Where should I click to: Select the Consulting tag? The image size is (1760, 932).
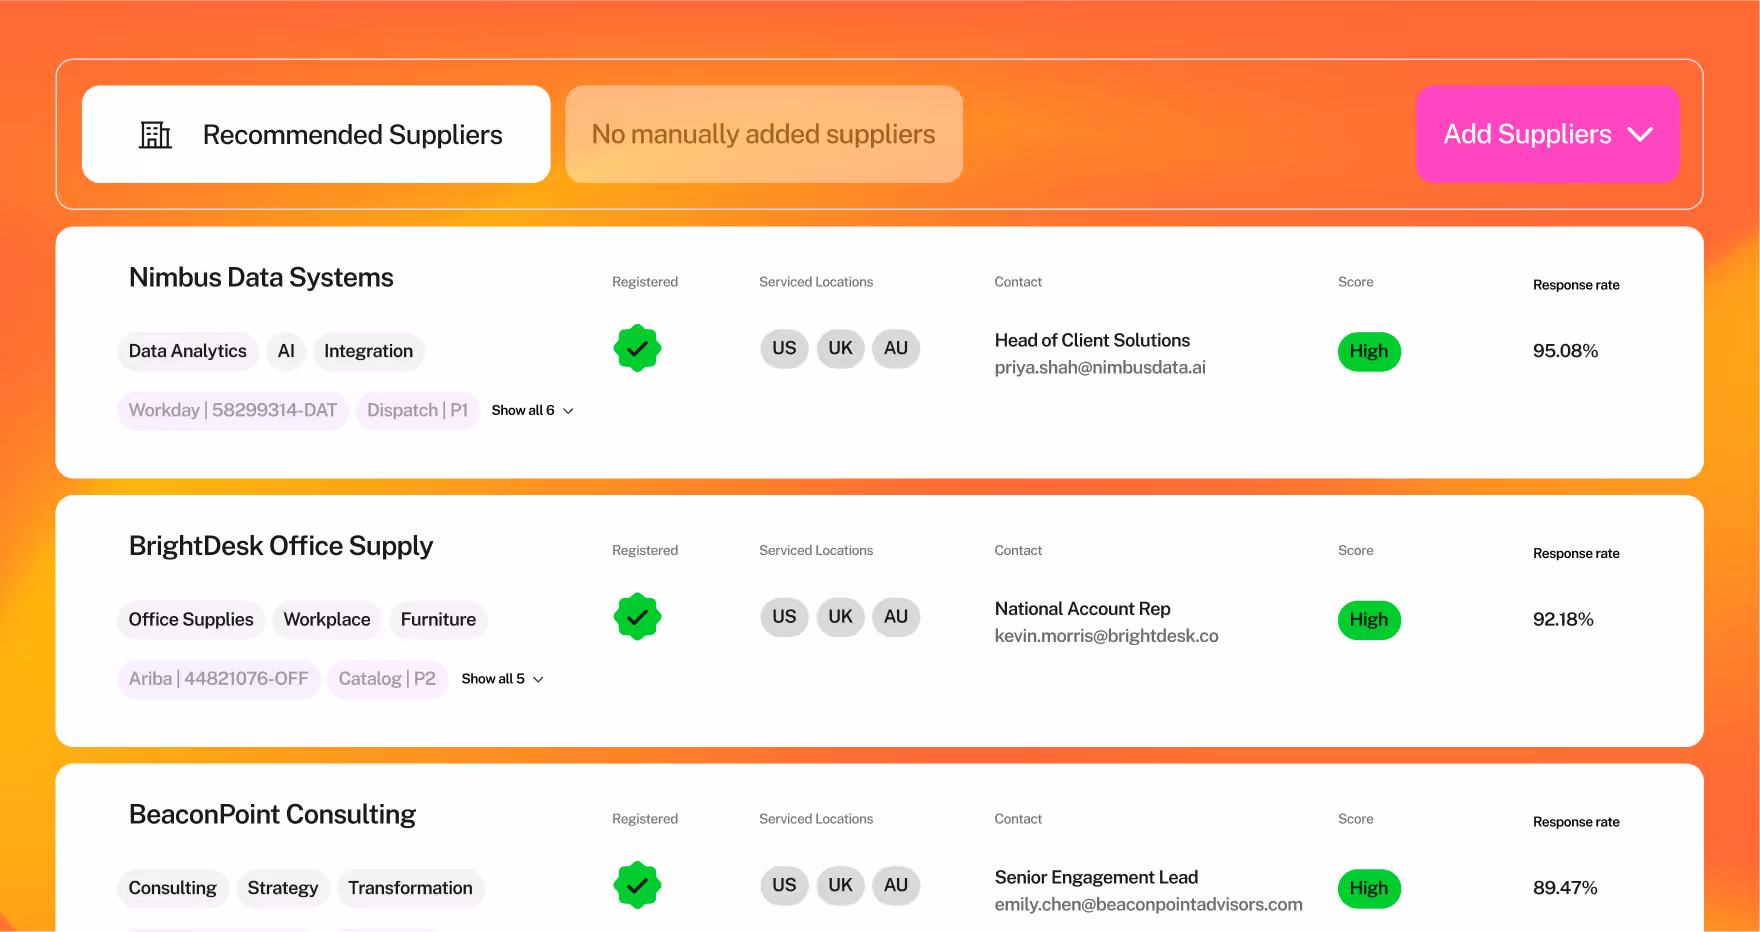(173, 888)
